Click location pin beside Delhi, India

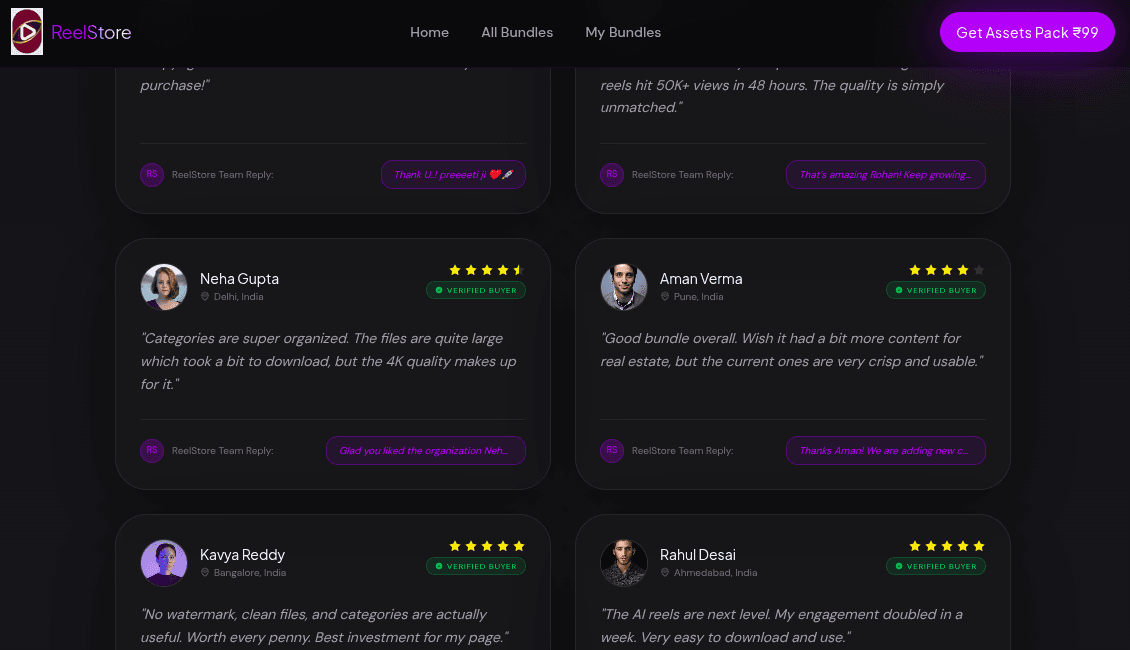tap(205, 297)
